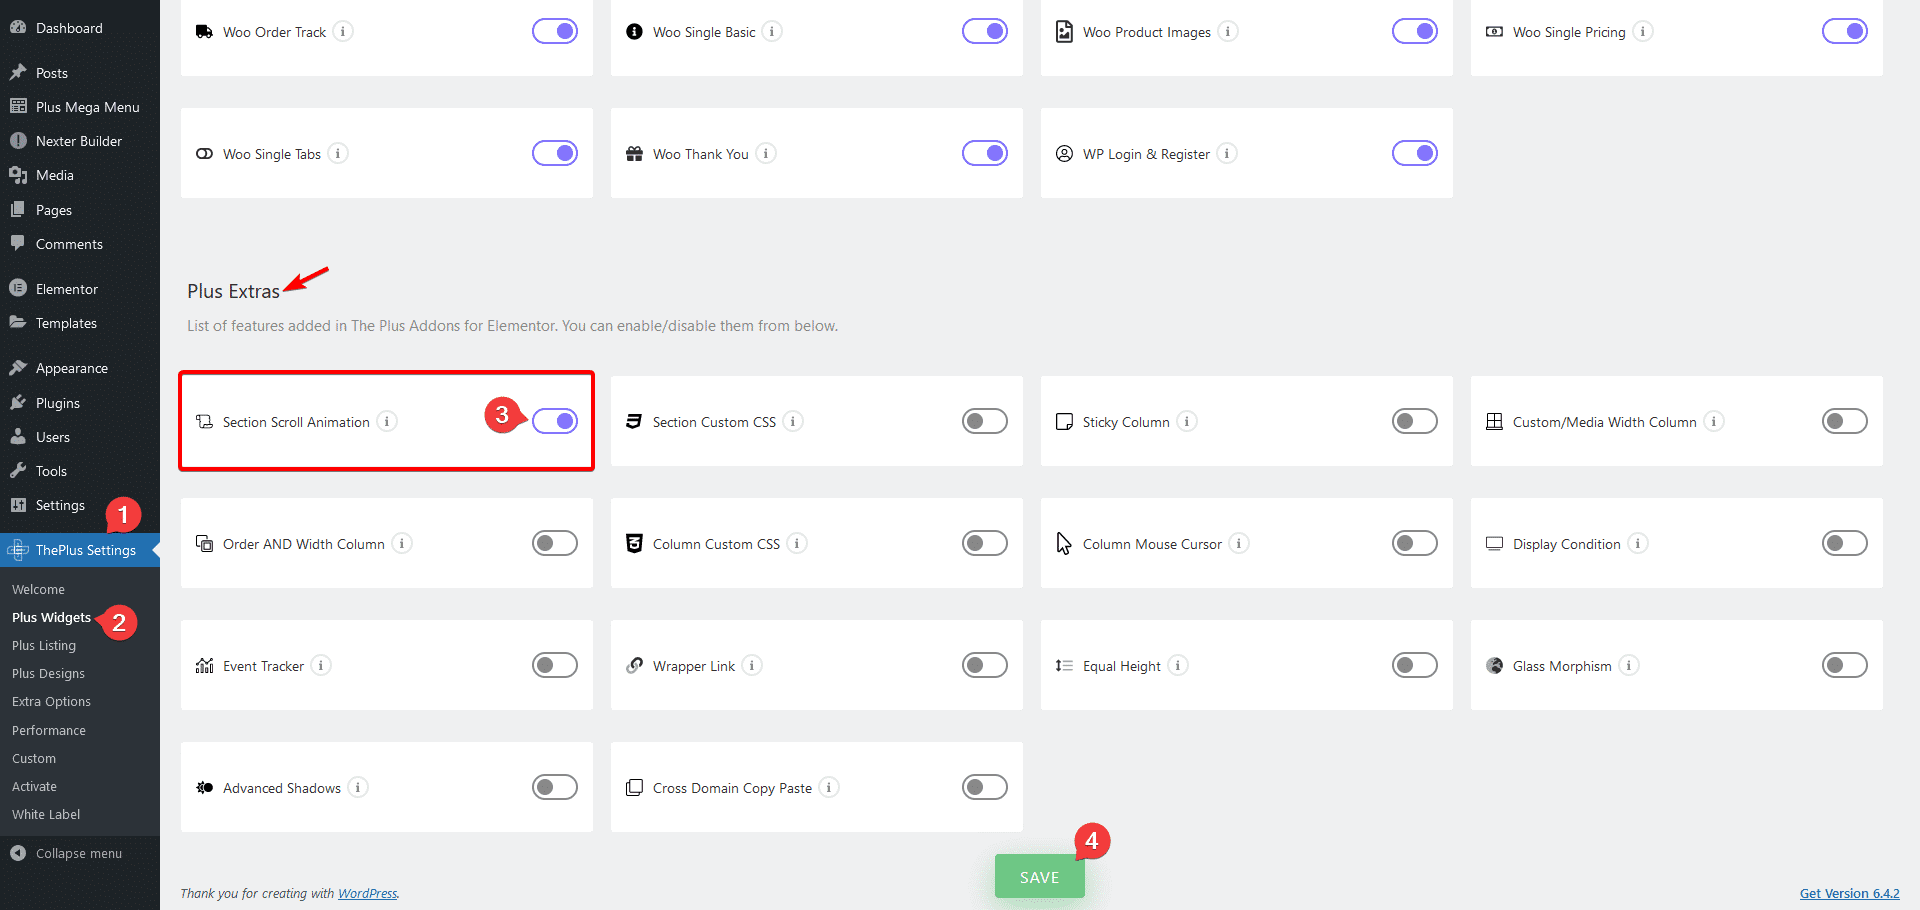1920x910 pixels.
Task: Open the Get Version 6.4.2 link
Action: (x=1849, y=894)
